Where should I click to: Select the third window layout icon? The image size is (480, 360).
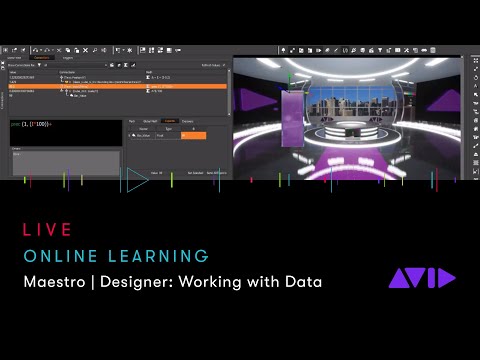tap(160, 50)
